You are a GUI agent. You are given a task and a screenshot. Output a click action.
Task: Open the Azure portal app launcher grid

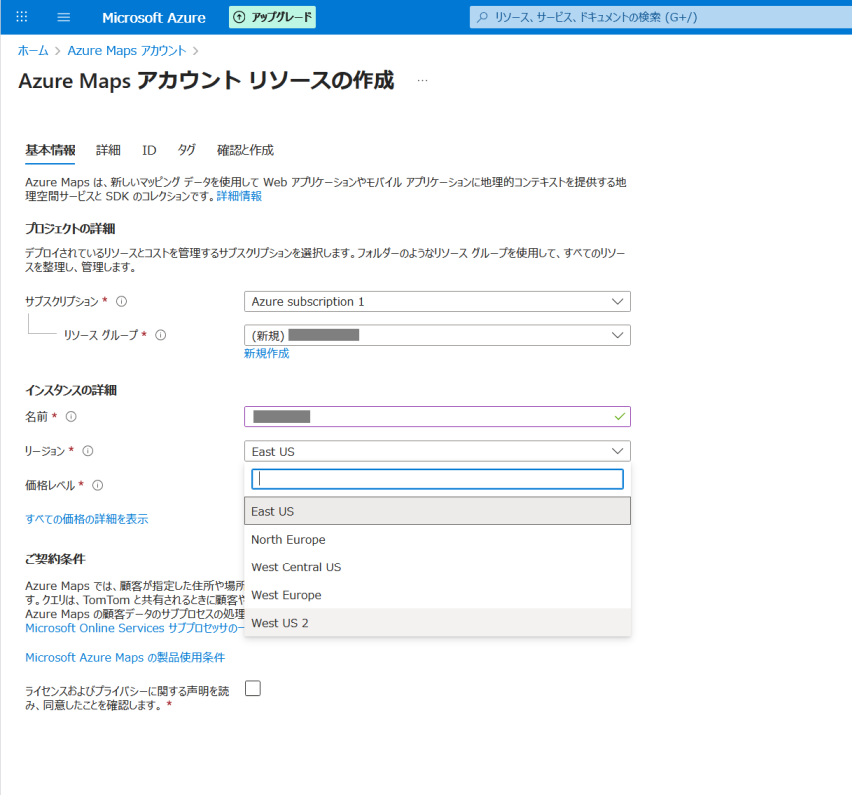[22, 17]
